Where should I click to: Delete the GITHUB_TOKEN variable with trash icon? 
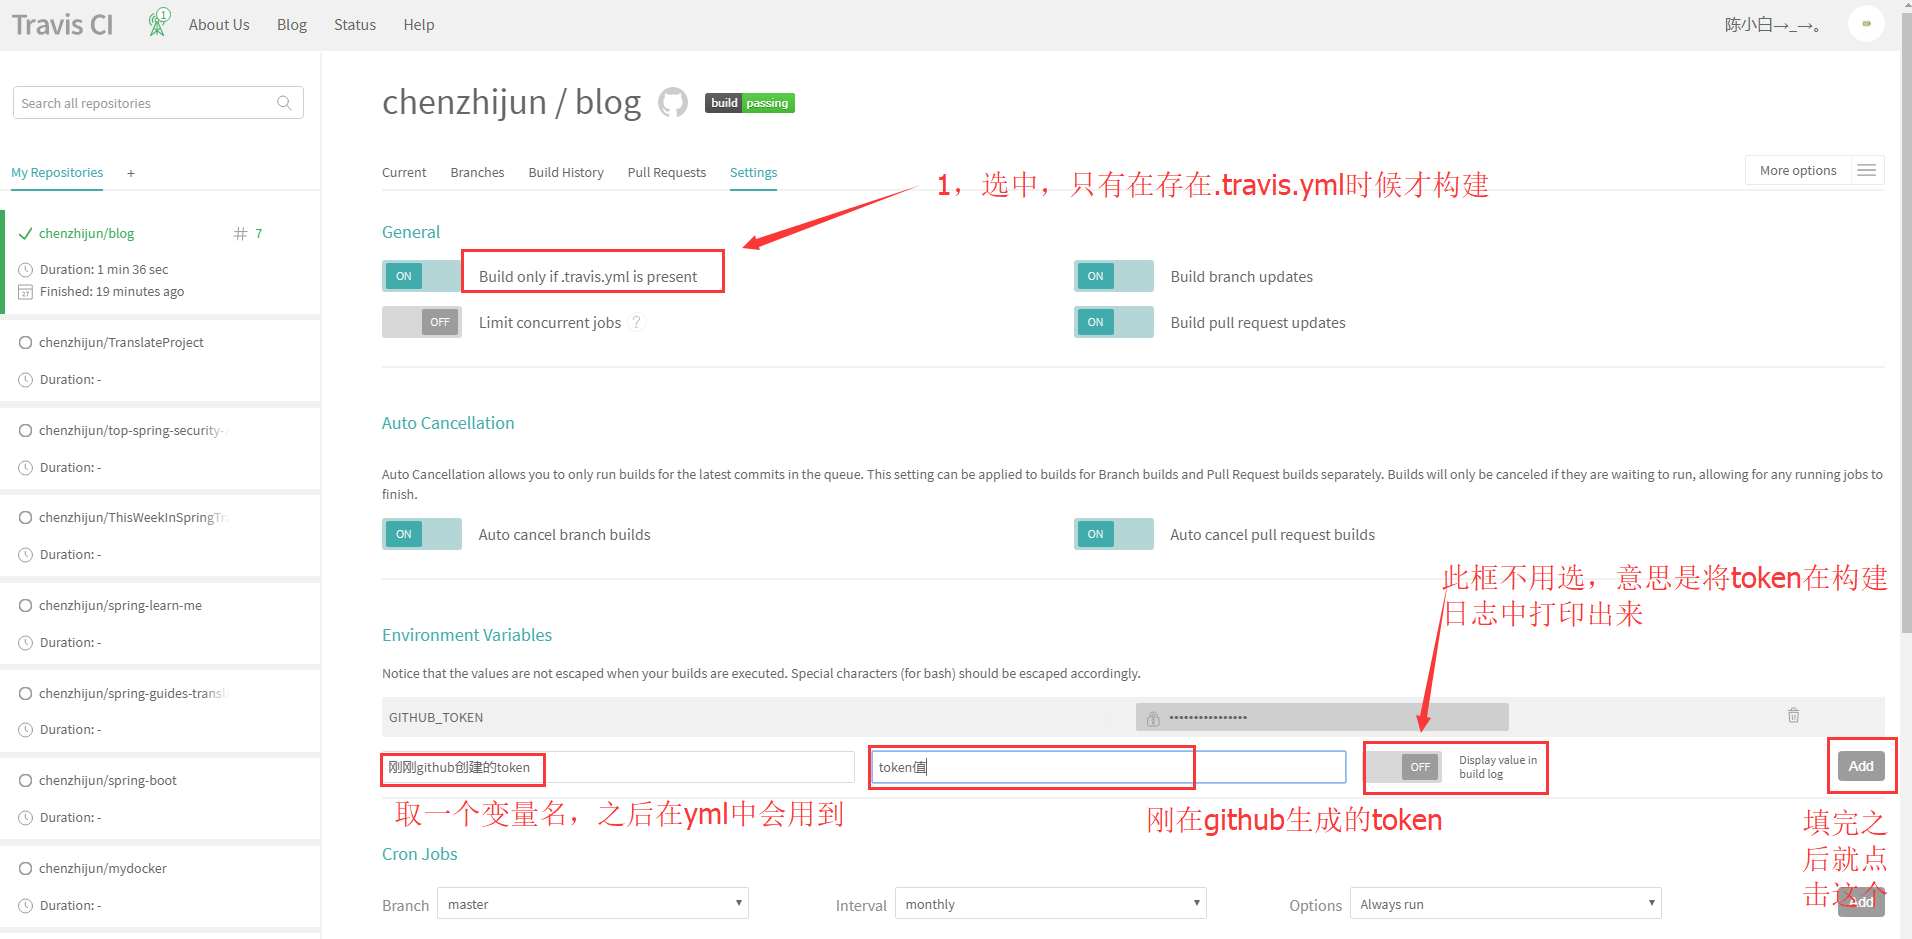[x=1793, y=715]
